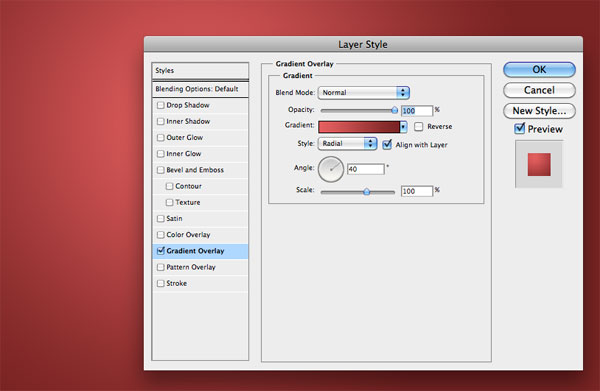This screenshot has width=600, height=391.
Task: Click the Angle value field showing 40
Action: click(x=365, y=169)
